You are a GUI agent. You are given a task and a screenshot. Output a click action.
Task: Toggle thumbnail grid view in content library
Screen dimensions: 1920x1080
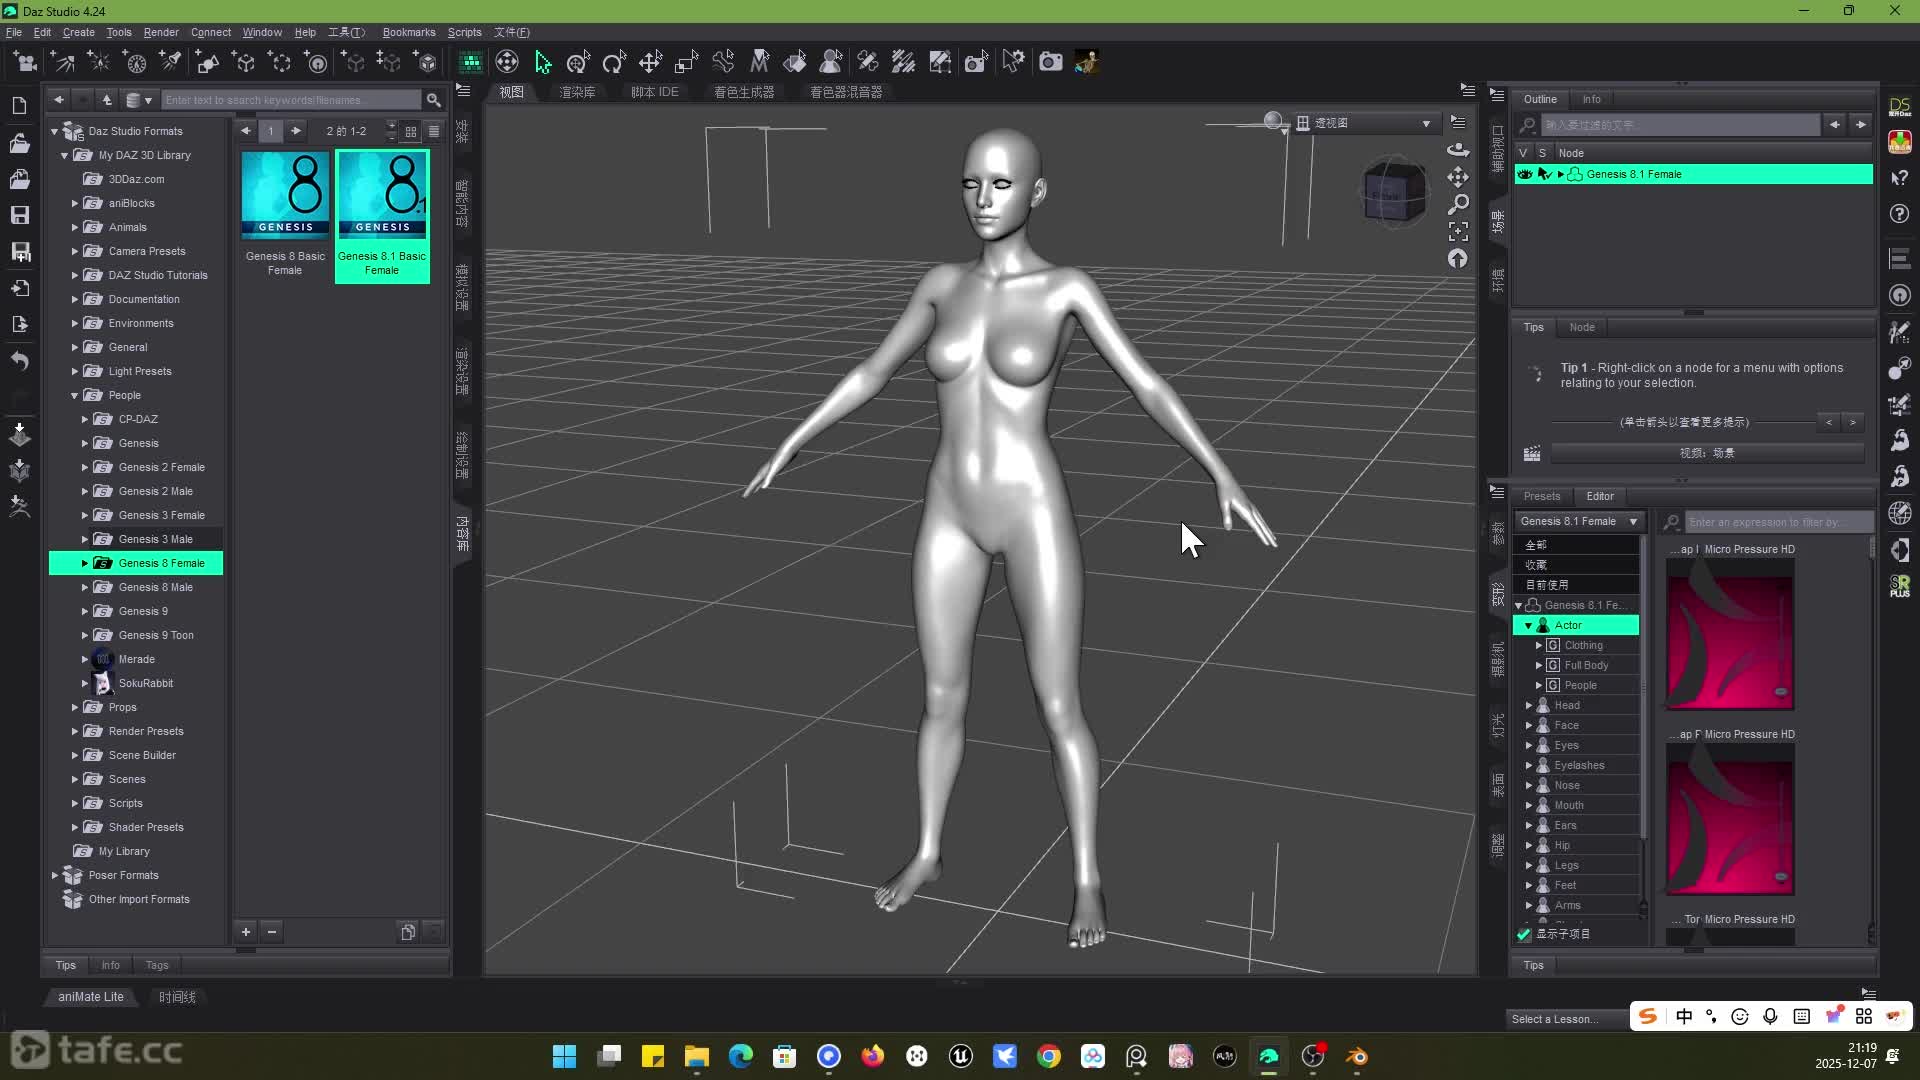click(411, 131)
